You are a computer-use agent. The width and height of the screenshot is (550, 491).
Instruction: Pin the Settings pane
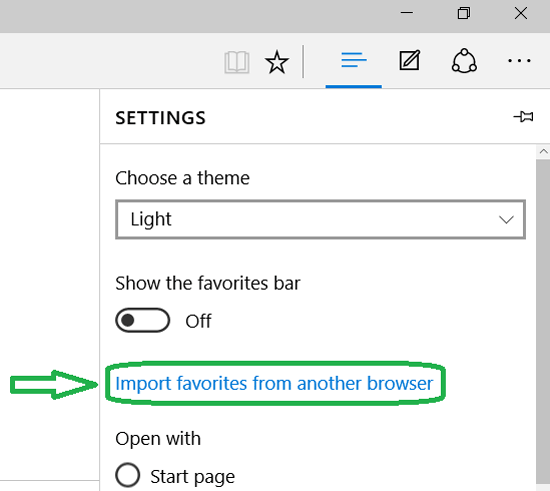click(523, 117)
